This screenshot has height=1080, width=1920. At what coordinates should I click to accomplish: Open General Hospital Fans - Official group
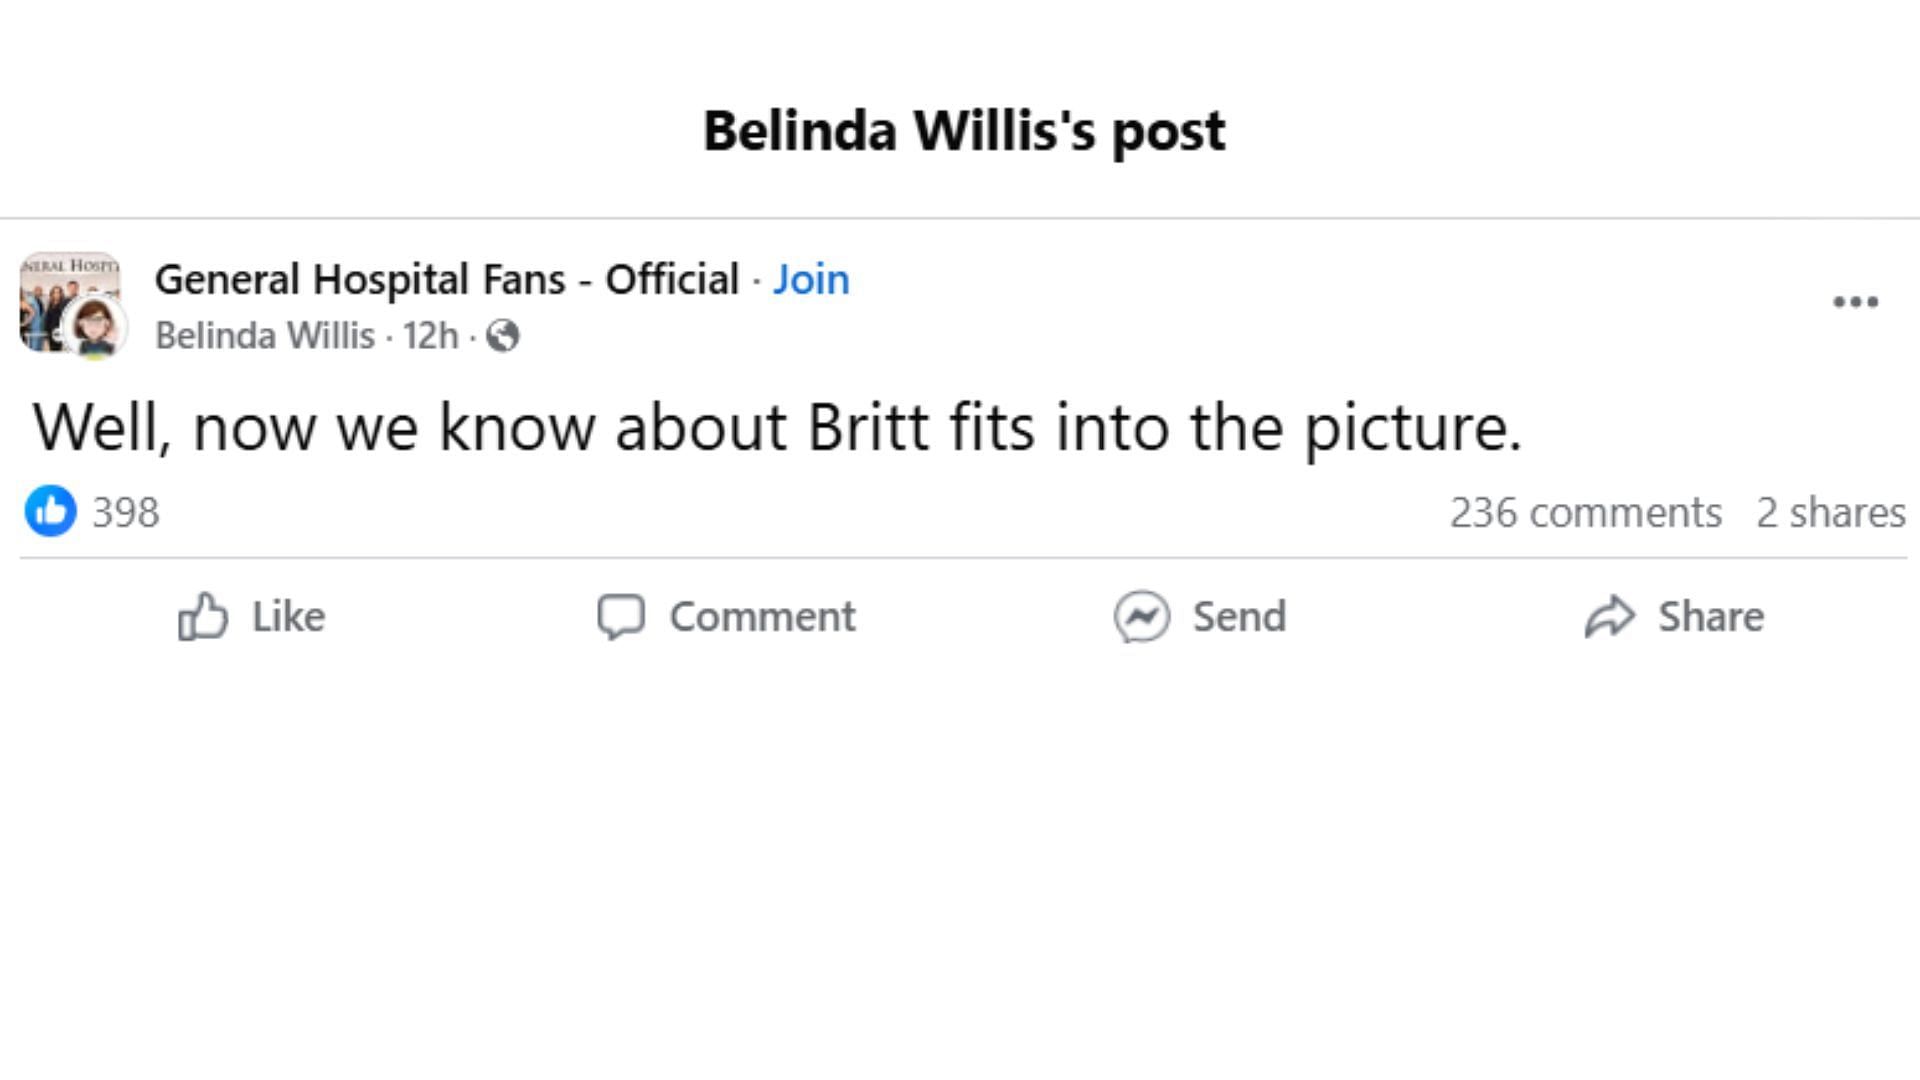(446, 279)
